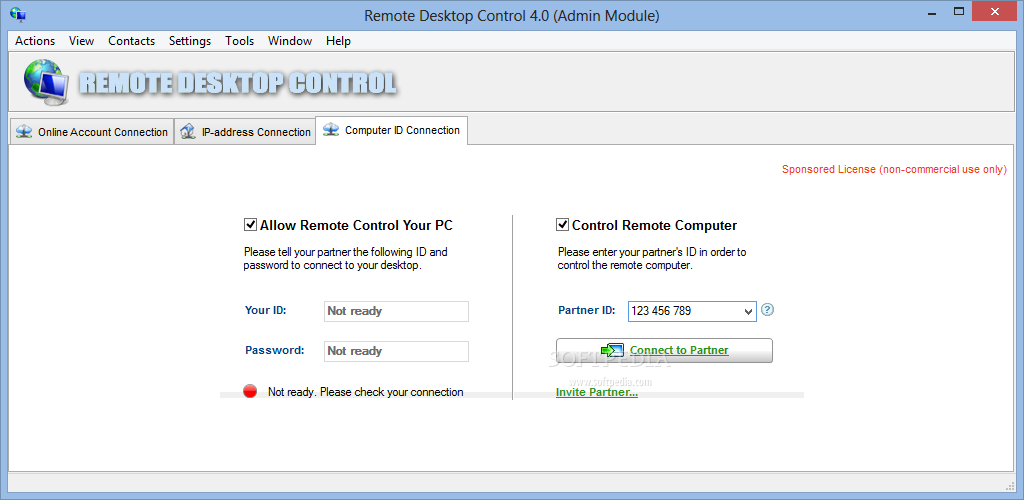Click the globe monitor logo in banner

pyautogui.click(x=47, y=84)
